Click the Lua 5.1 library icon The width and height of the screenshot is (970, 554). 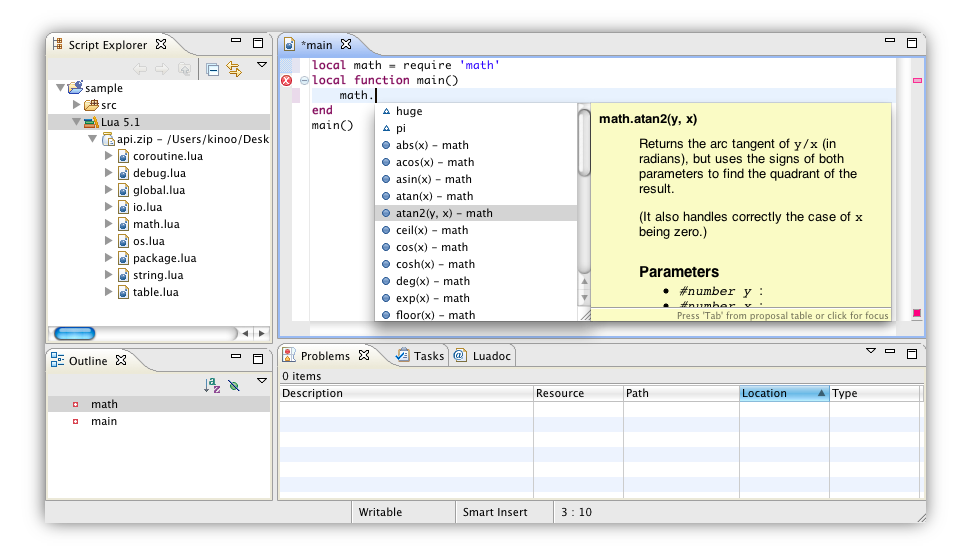92,122
